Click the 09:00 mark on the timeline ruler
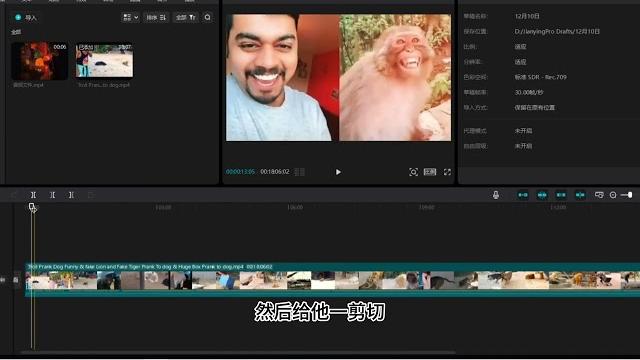640x360 pixels. 427,207
